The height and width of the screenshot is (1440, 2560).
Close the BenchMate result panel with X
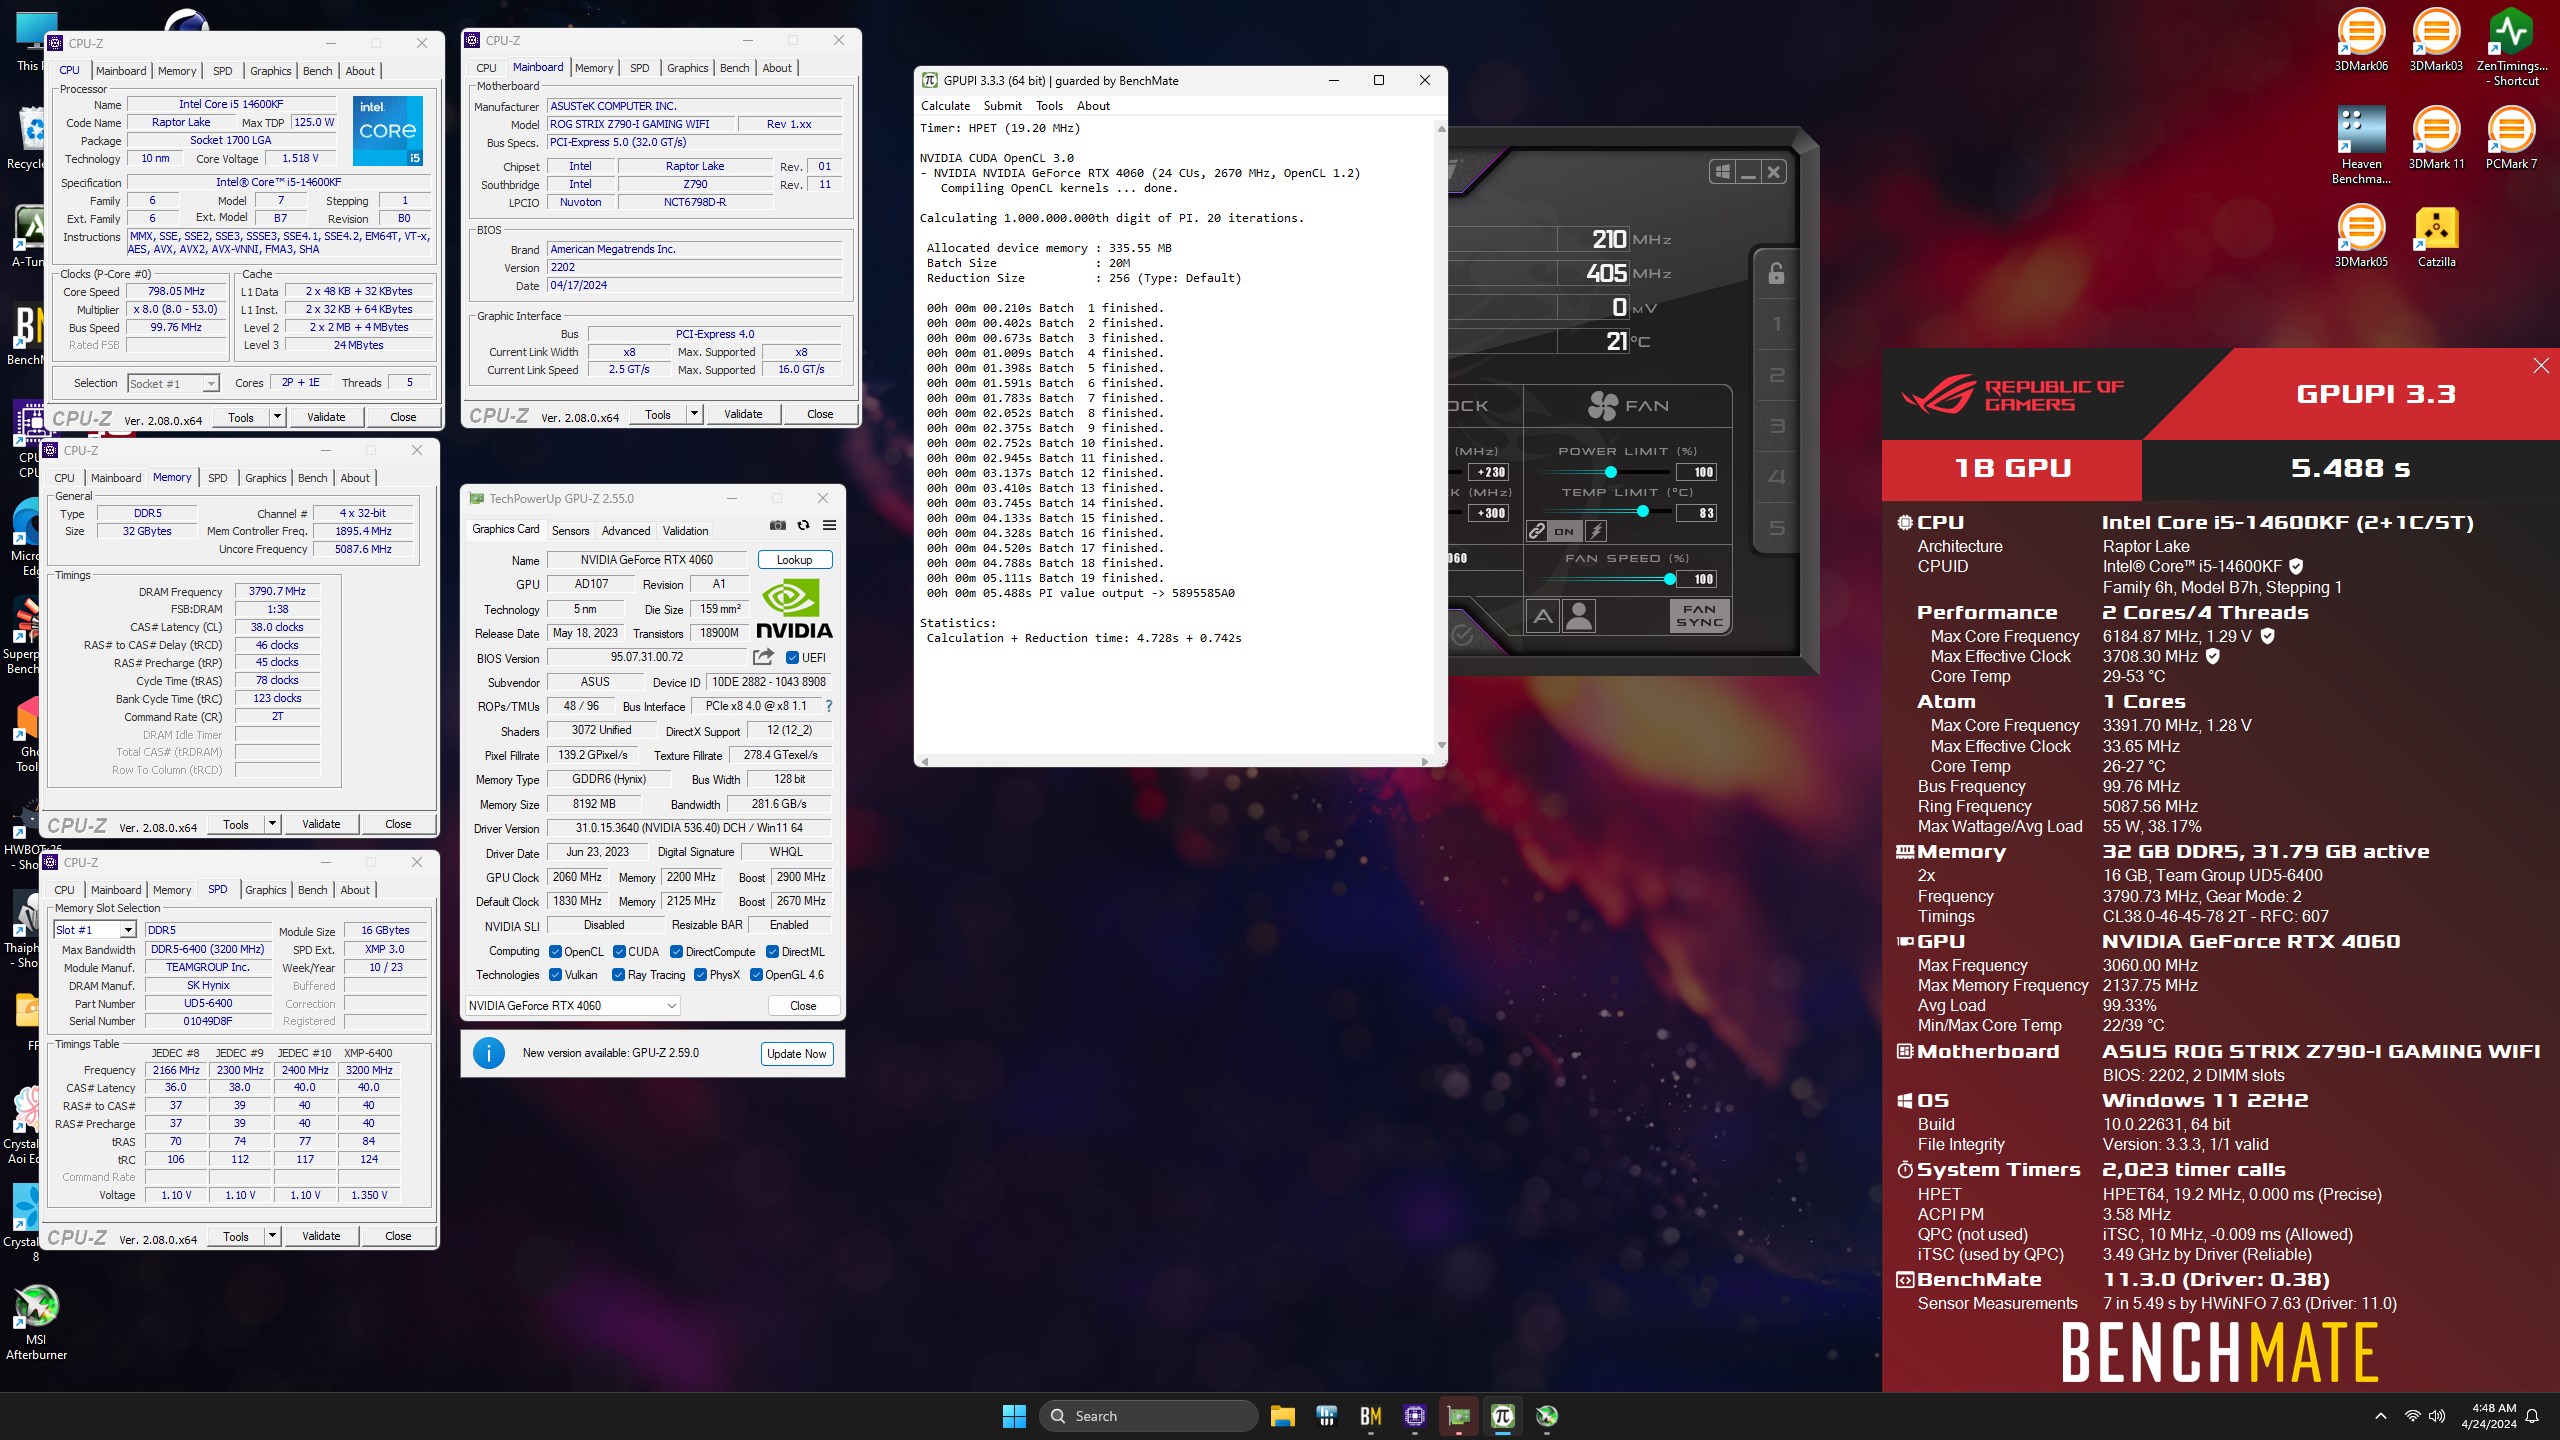tap(2541, 366)
